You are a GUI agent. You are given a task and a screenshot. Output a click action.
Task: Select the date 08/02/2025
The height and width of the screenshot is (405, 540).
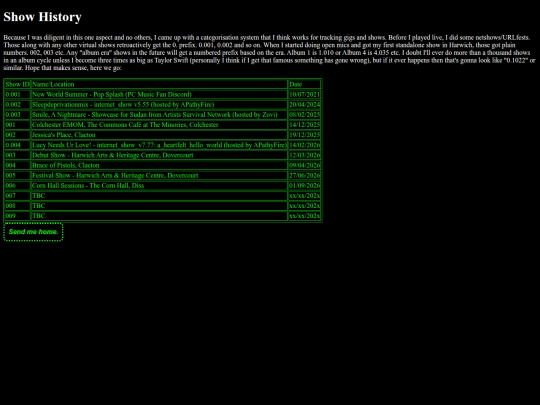pyautogui.click(x=304, y=115)
